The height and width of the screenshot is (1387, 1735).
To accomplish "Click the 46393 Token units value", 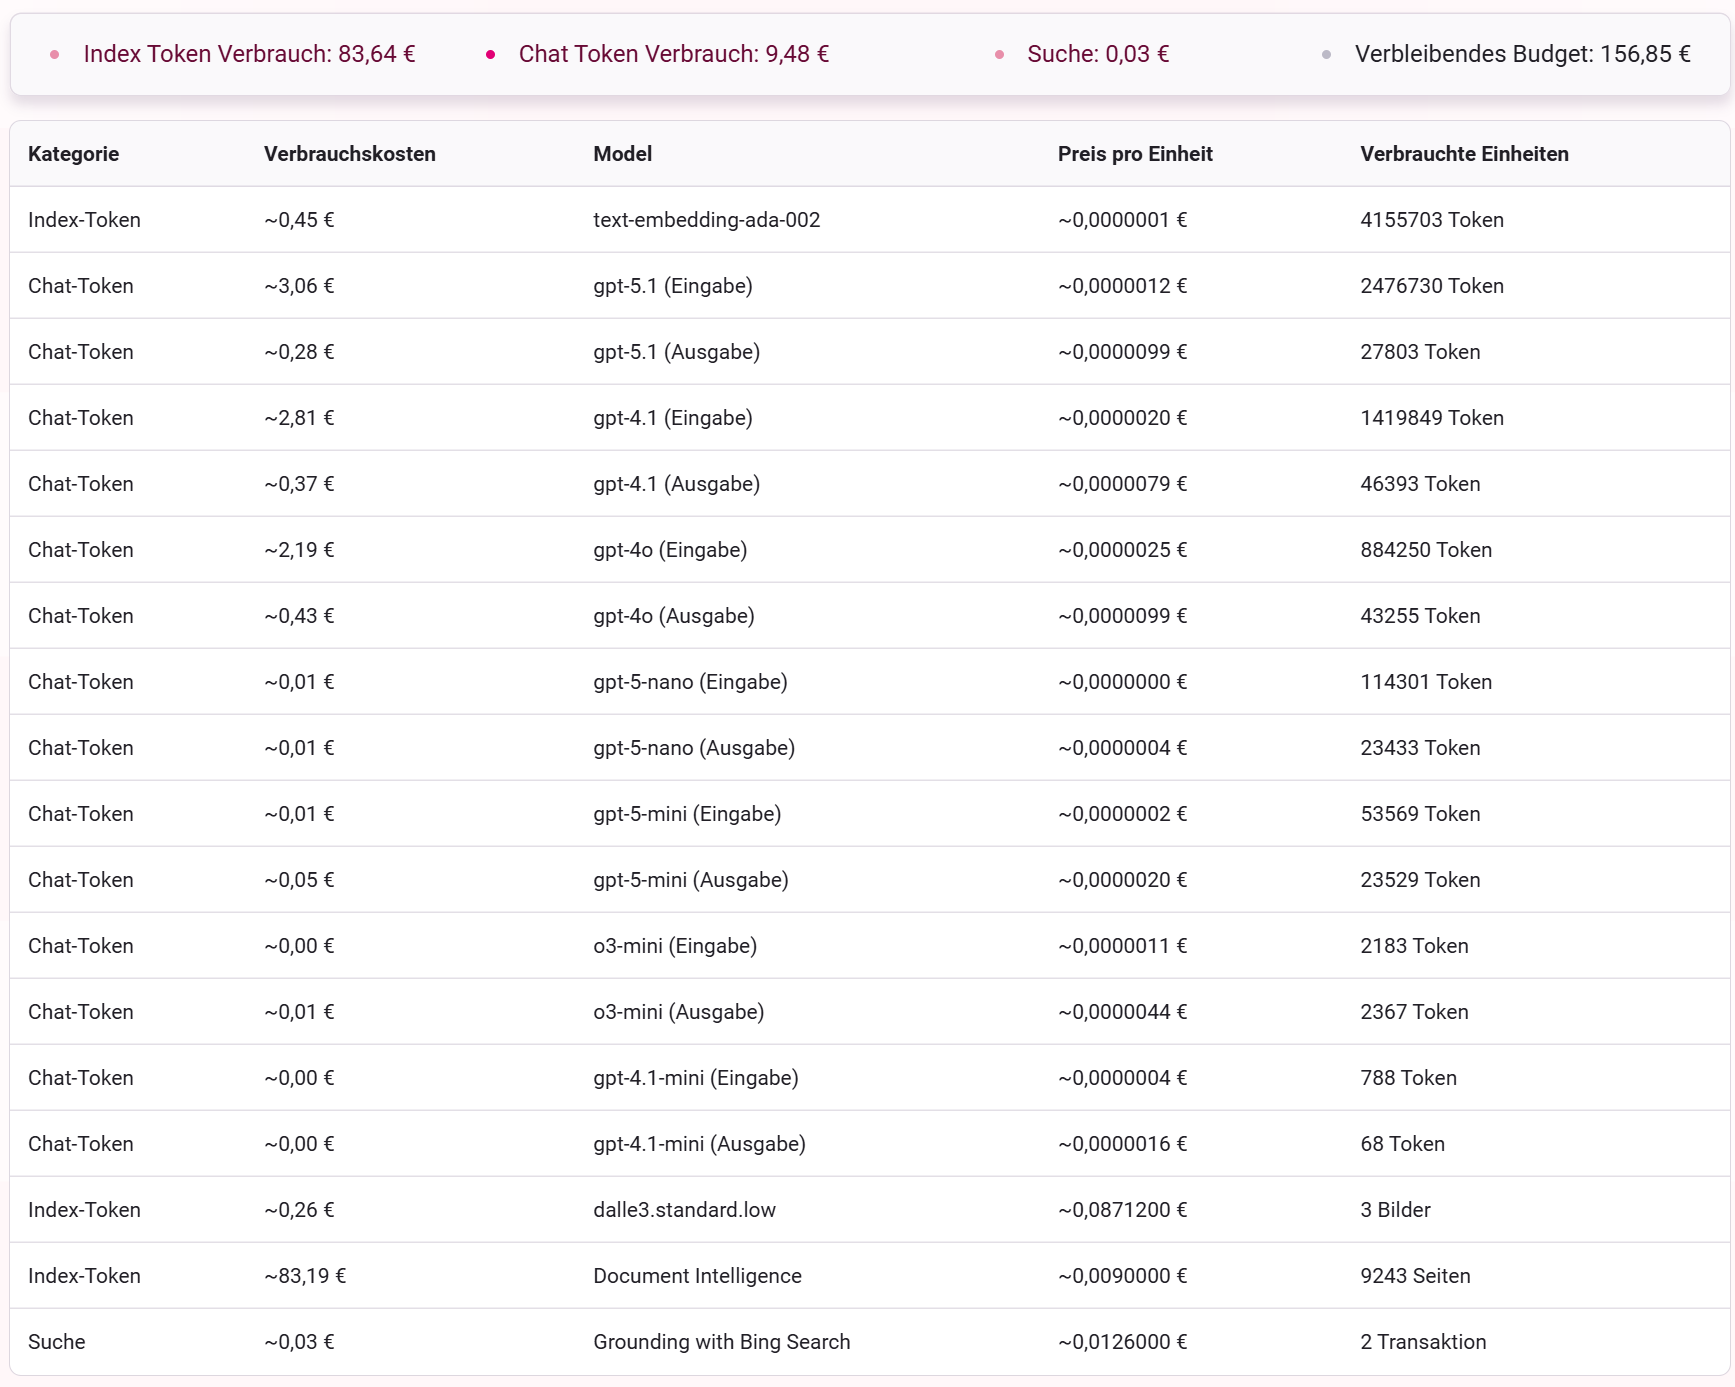I will [x=1420, y=484].
